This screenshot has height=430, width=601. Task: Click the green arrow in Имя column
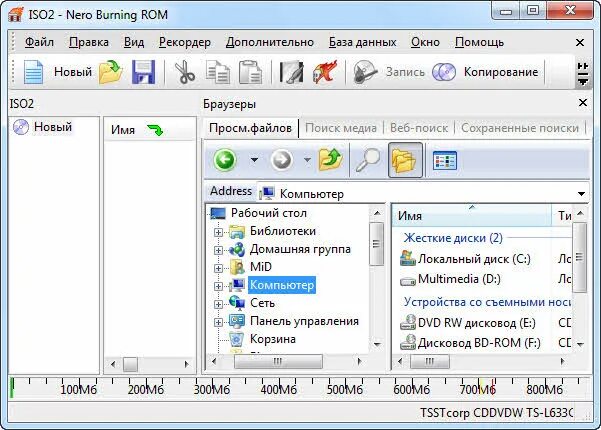click(155, 130)
